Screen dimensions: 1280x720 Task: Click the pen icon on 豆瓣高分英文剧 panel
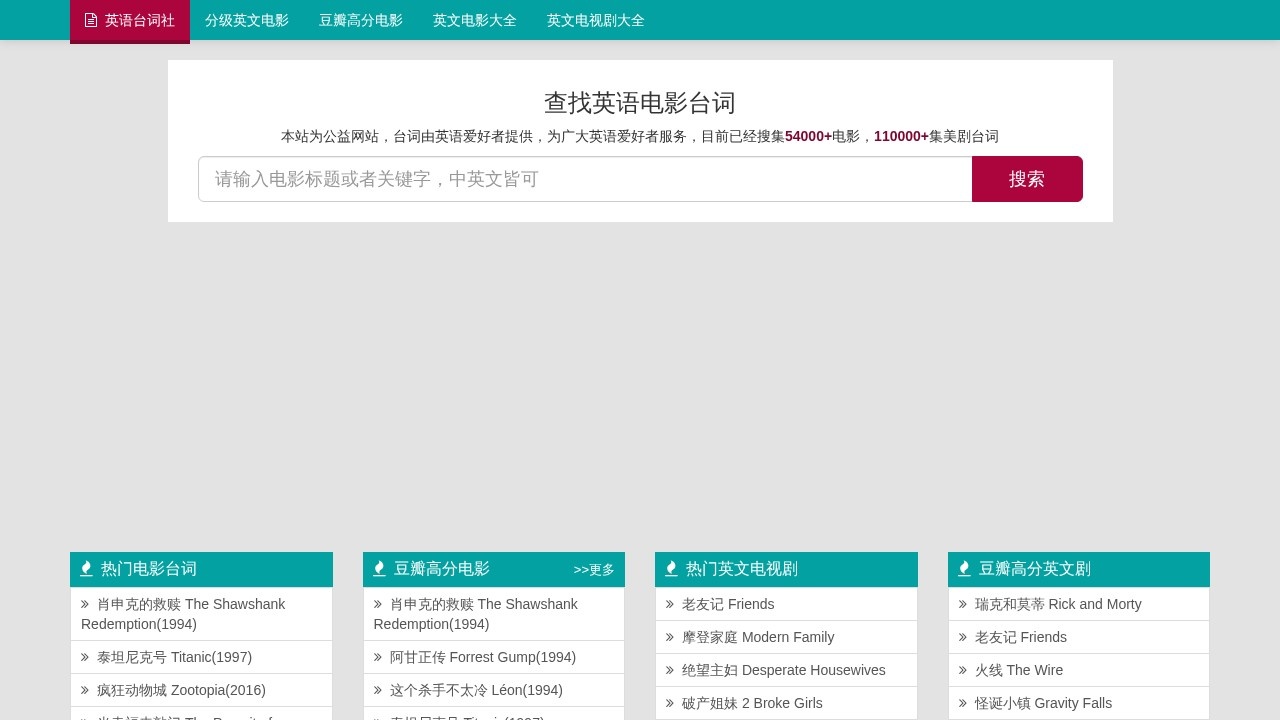(x=964, y=568)
